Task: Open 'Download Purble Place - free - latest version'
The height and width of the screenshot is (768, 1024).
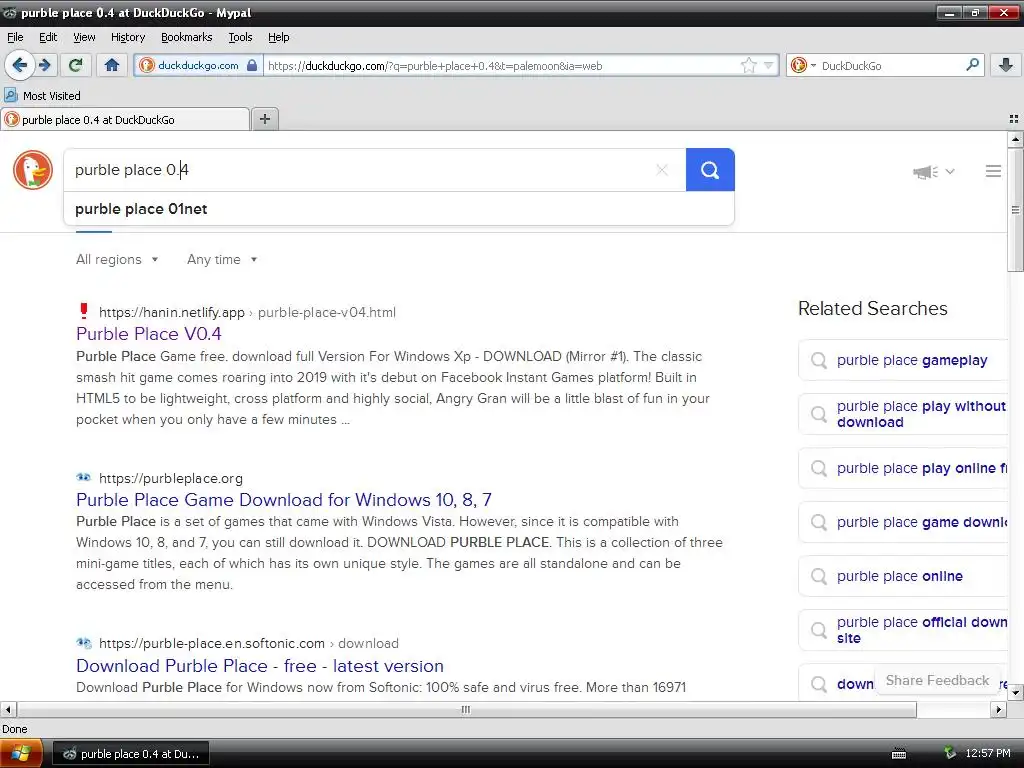Action: coord(260,665)
